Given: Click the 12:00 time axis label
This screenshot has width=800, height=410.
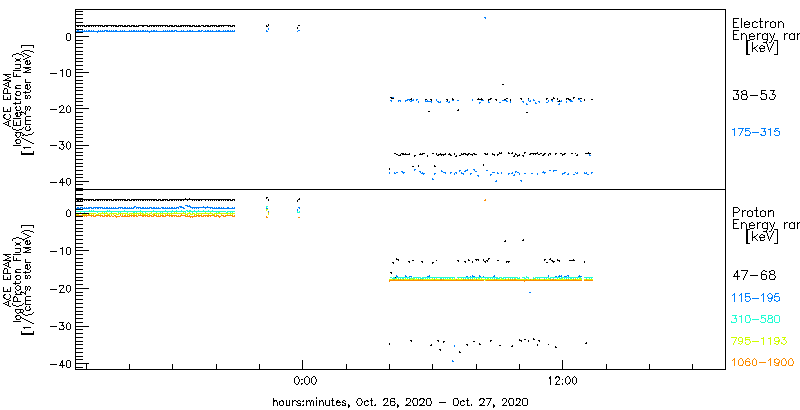Looking at the screenshot, I should click(565, 380).
